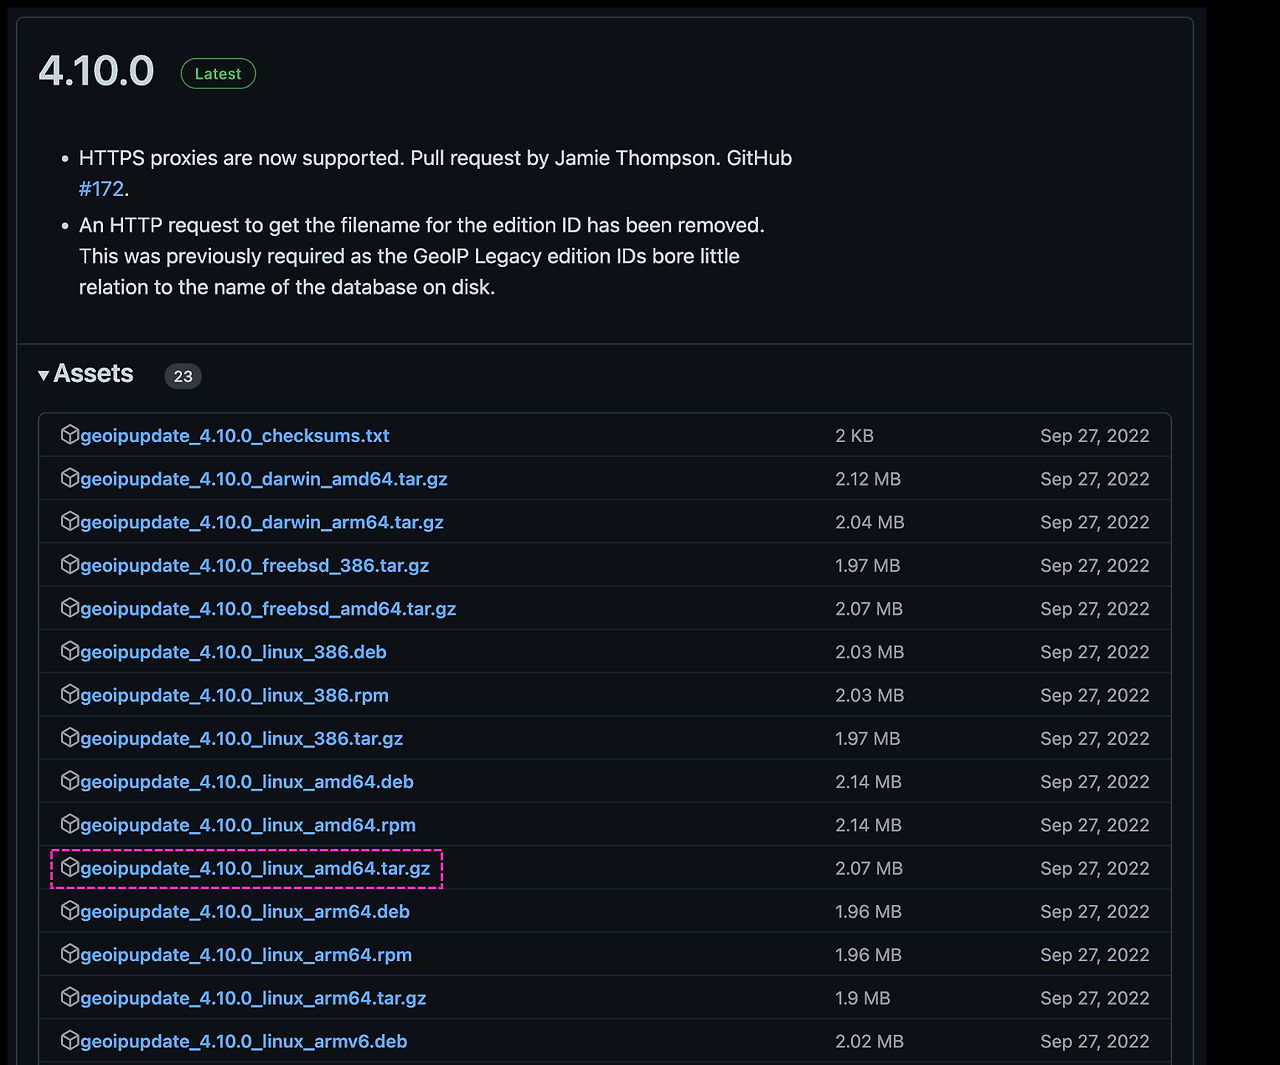Download geoipupdate_4.10.0_linux_amd64.tar.gz
This screenshot has width=1280, height=1065.
click(256, 868)
